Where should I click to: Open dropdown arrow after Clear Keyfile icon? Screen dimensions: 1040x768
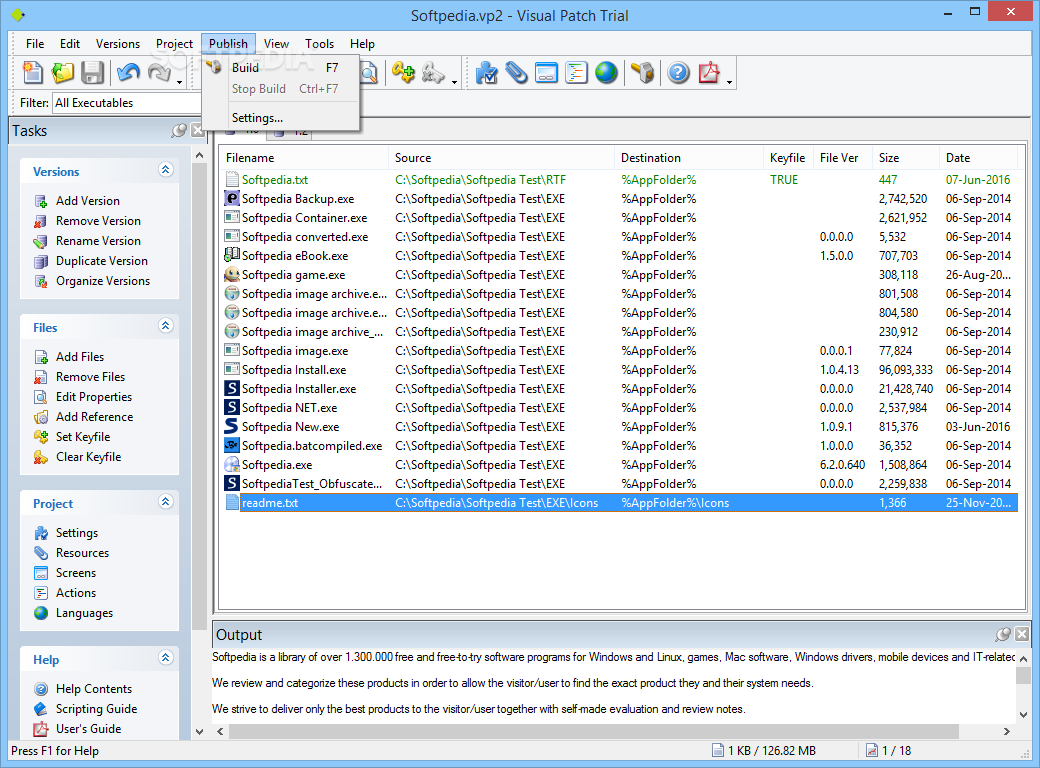pos(454,82)
